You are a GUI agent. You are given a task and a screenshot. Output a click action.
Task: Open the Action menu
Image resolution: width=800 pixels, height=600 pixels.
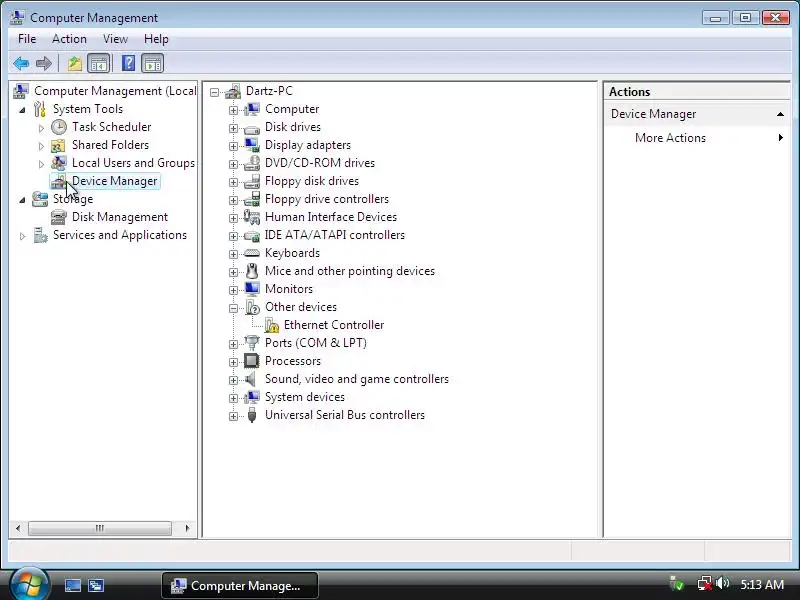[69, 39]
